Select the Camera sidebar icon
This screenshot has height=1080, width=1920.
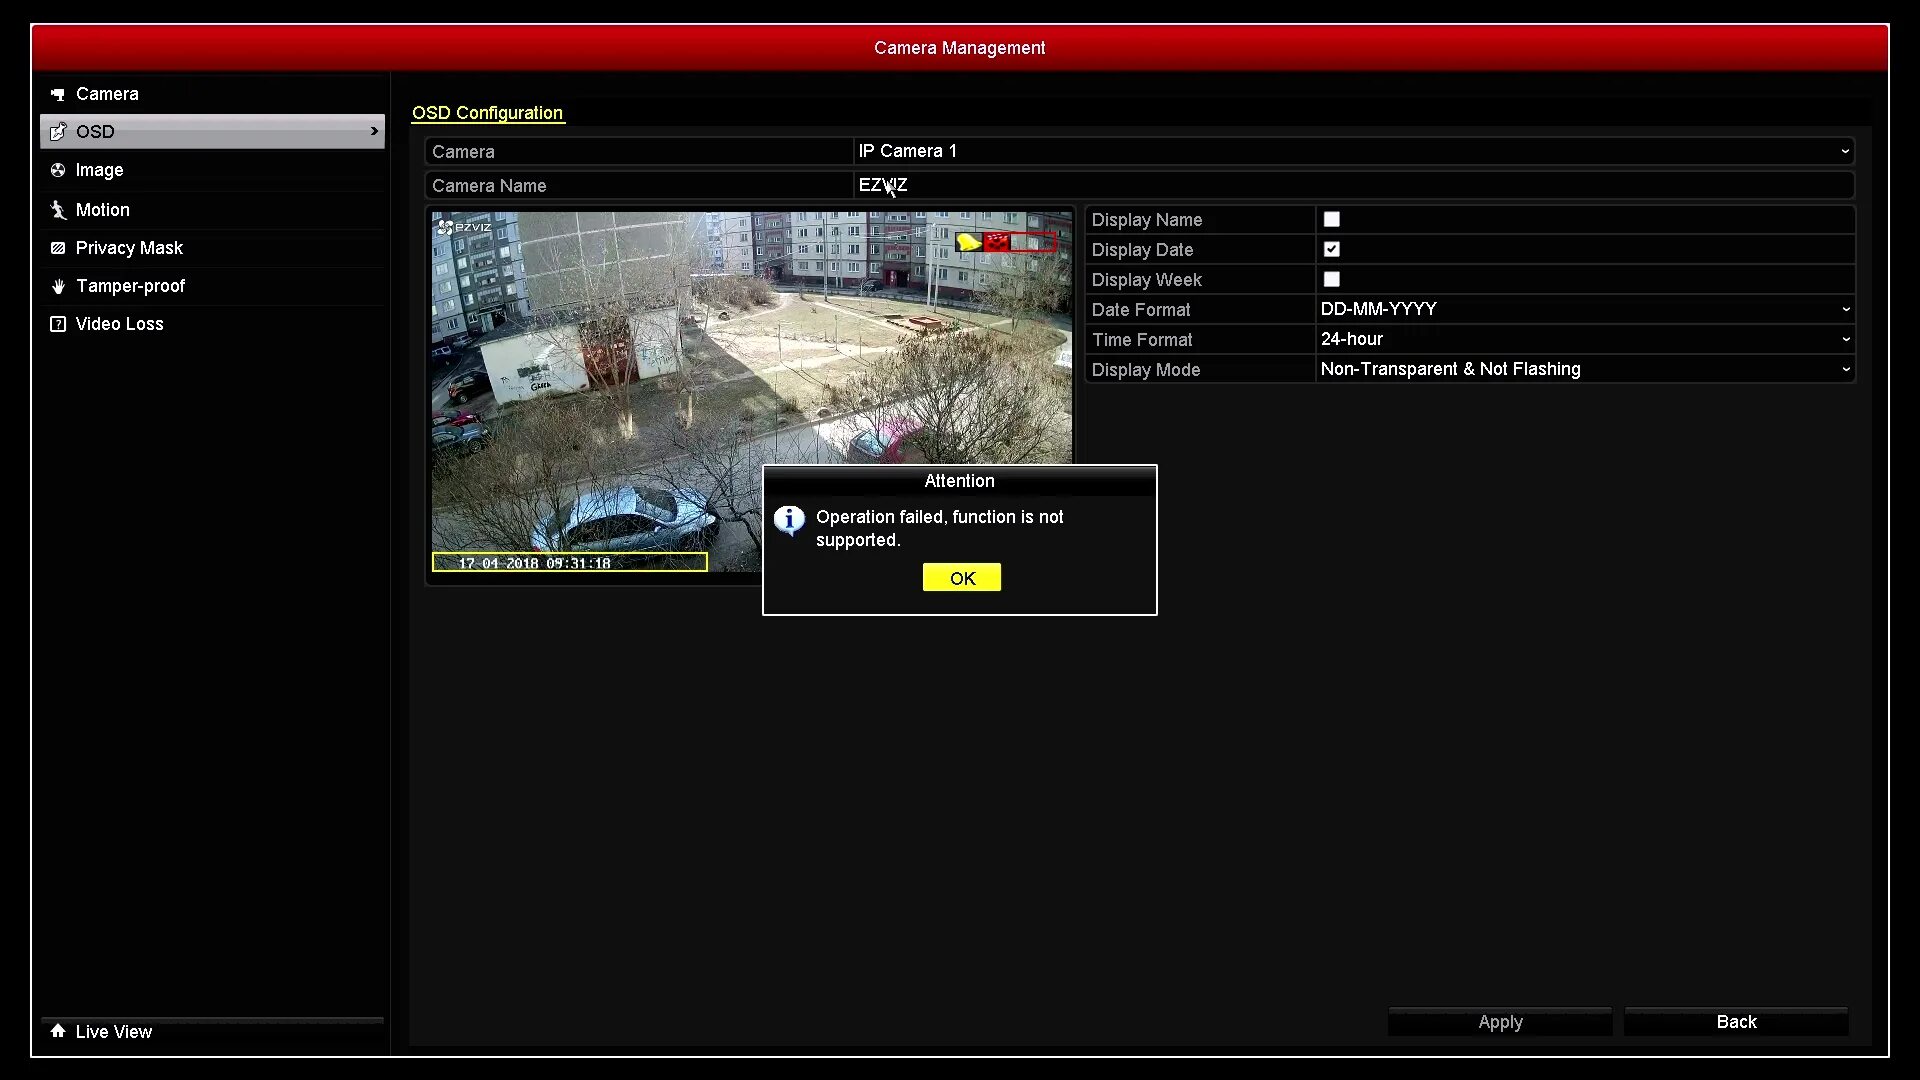tap(58, 93)
